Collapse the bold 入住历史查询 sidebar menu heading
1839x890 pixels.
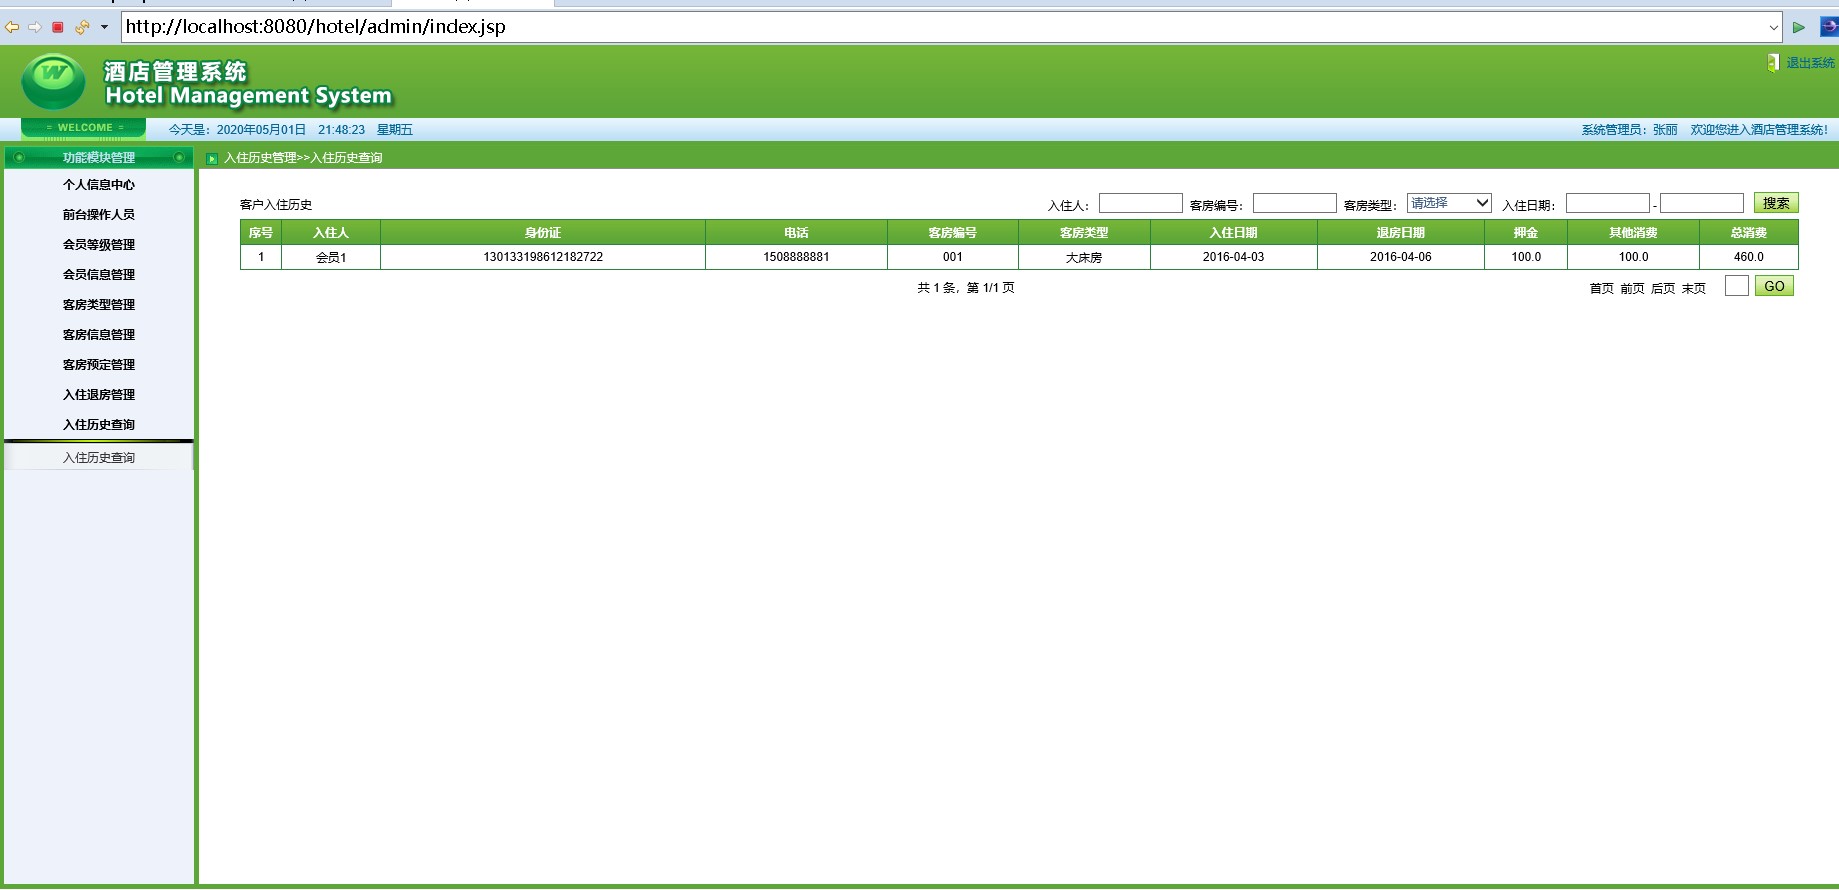click(x=99, y=425)
